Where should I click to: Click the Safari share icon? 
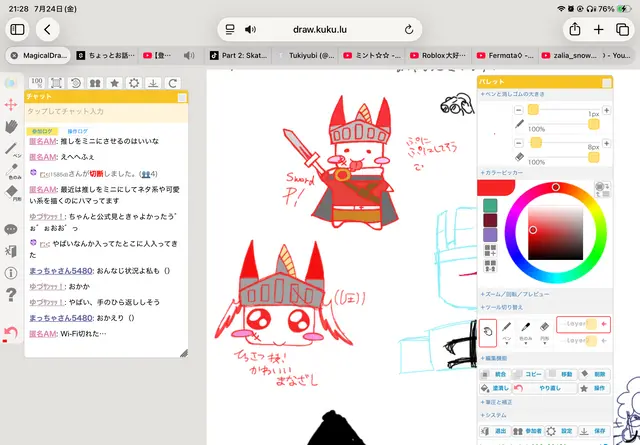575,29
